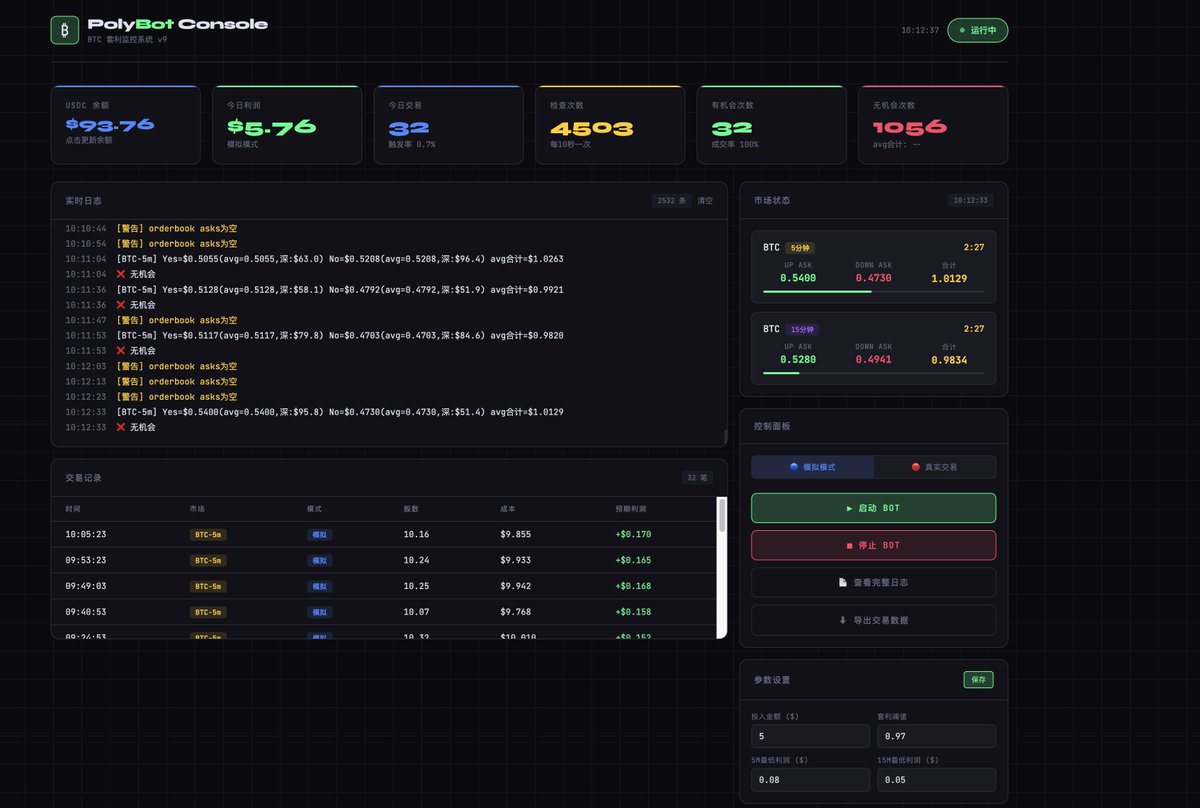1200x808 pixels.
Task: Click the header clock 10:12:37
Action: pos(920,30)
